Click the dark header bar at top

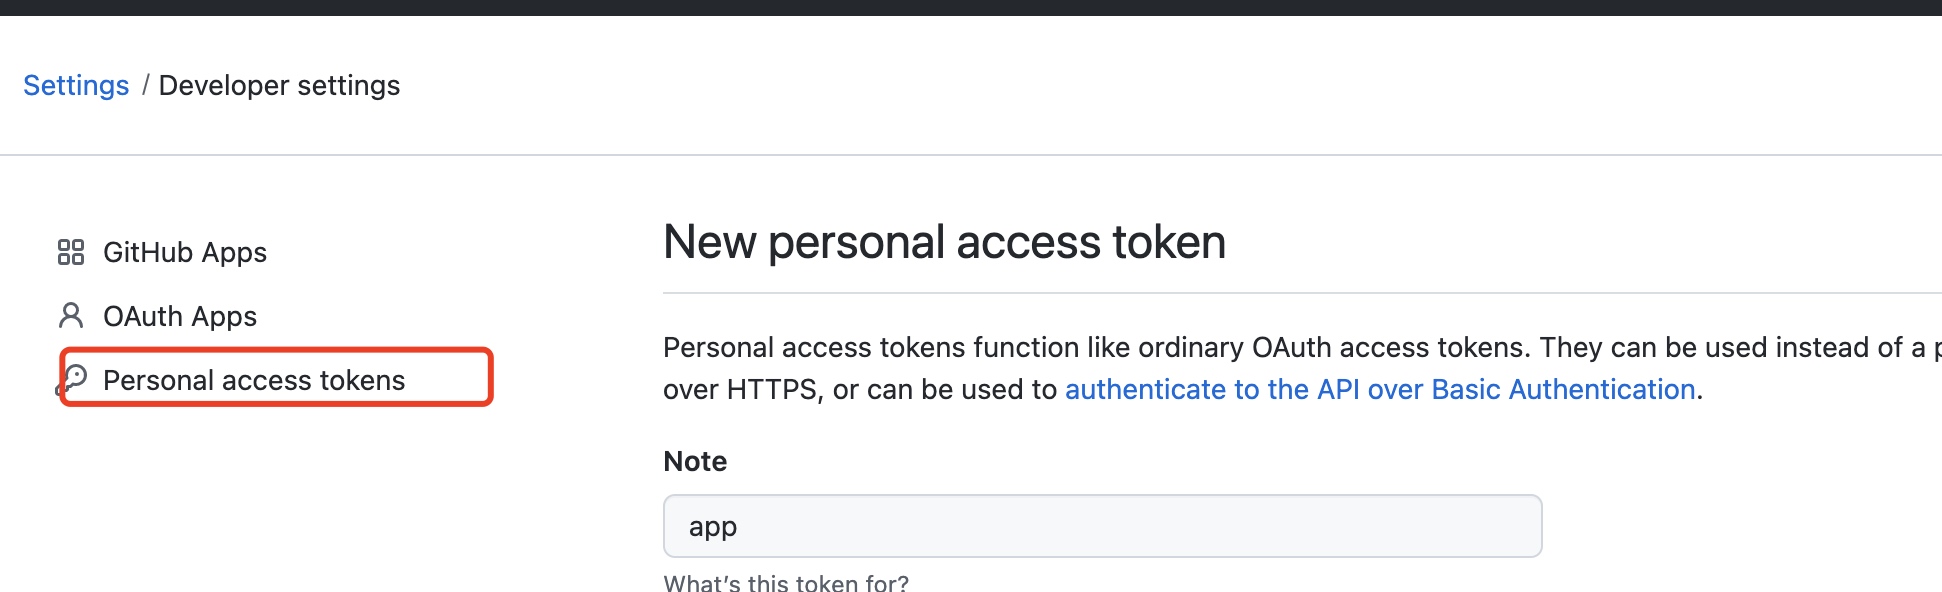click(970, 7)
